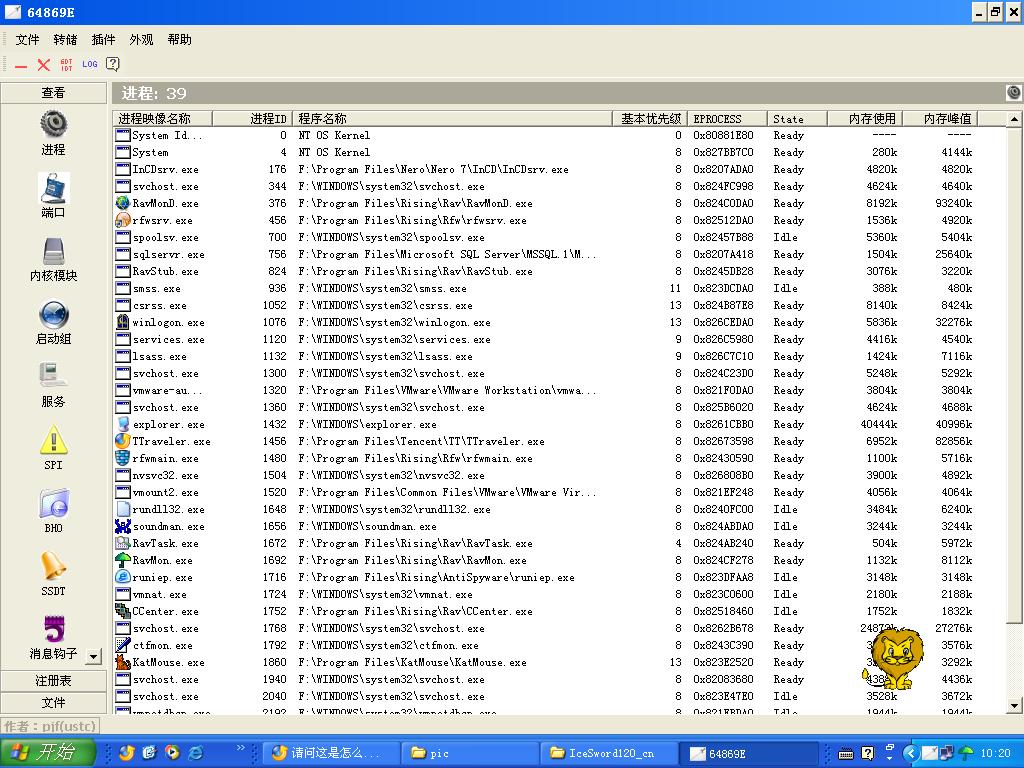Sort by 内存峰值 column header
The image size is (1024, 768).
940,118
